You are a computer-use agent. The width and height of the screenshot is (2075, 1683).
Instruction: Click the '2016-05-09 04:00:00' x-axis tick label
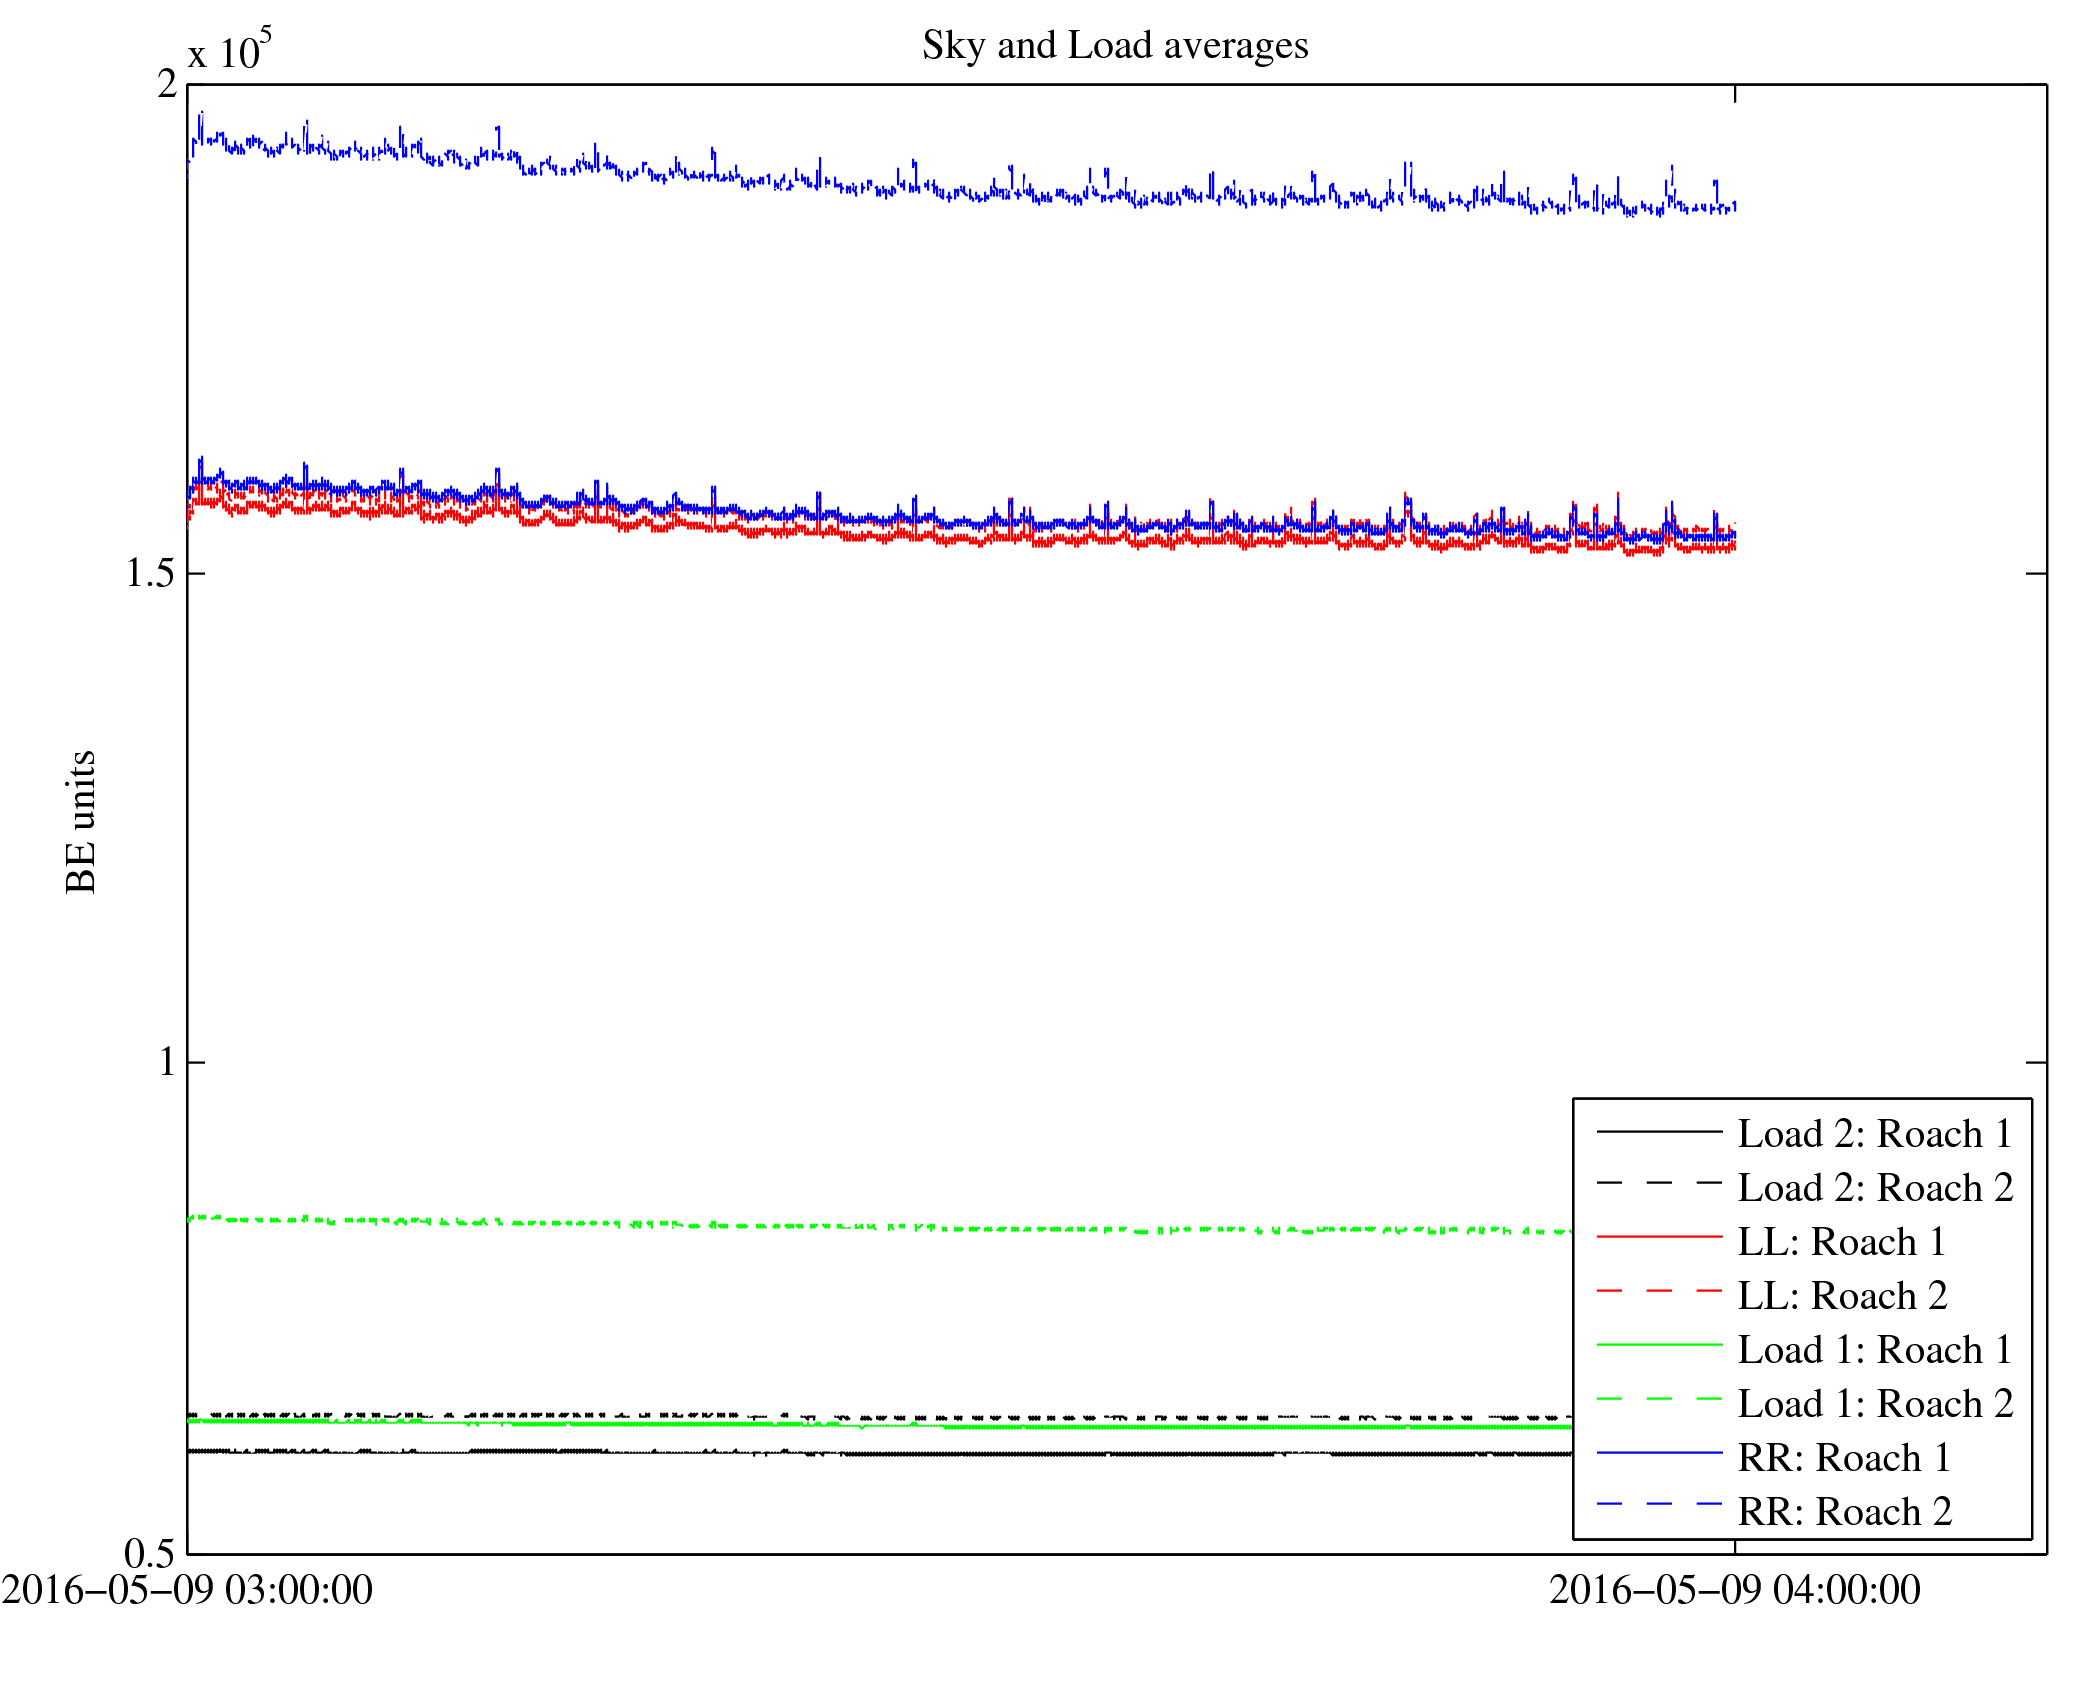click(x=1734, y=1590)
